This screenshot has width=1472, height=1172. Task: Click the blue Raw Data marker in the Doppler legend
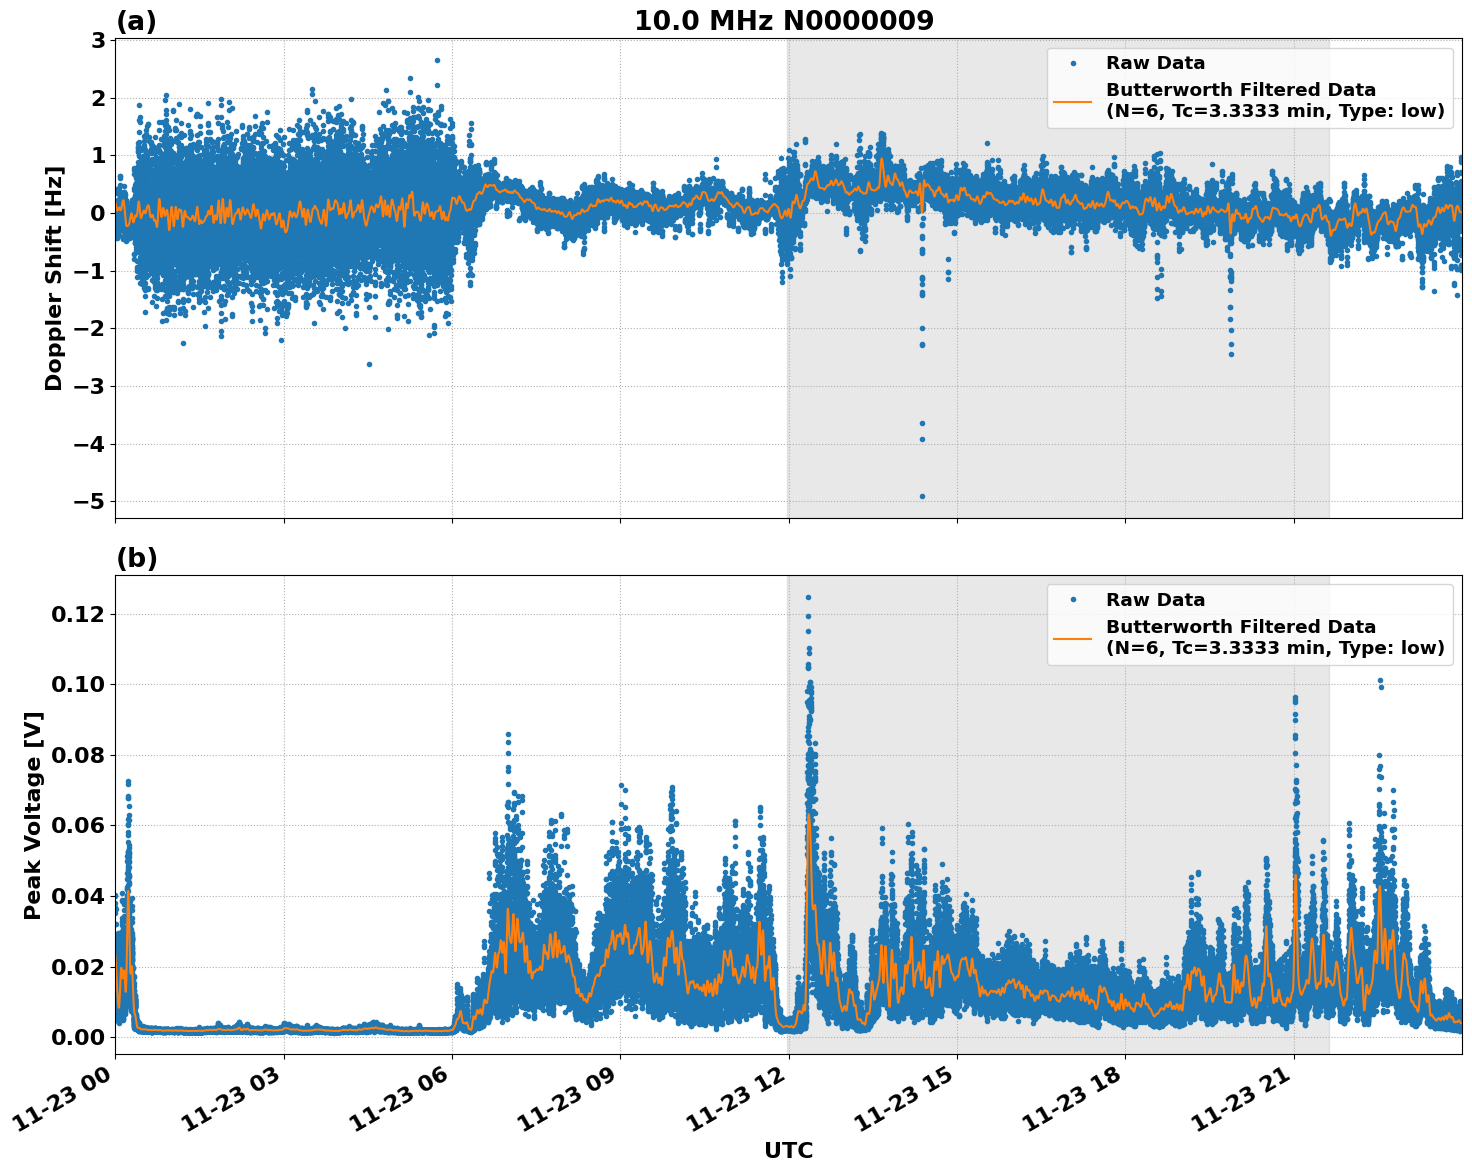point(1073,64)
